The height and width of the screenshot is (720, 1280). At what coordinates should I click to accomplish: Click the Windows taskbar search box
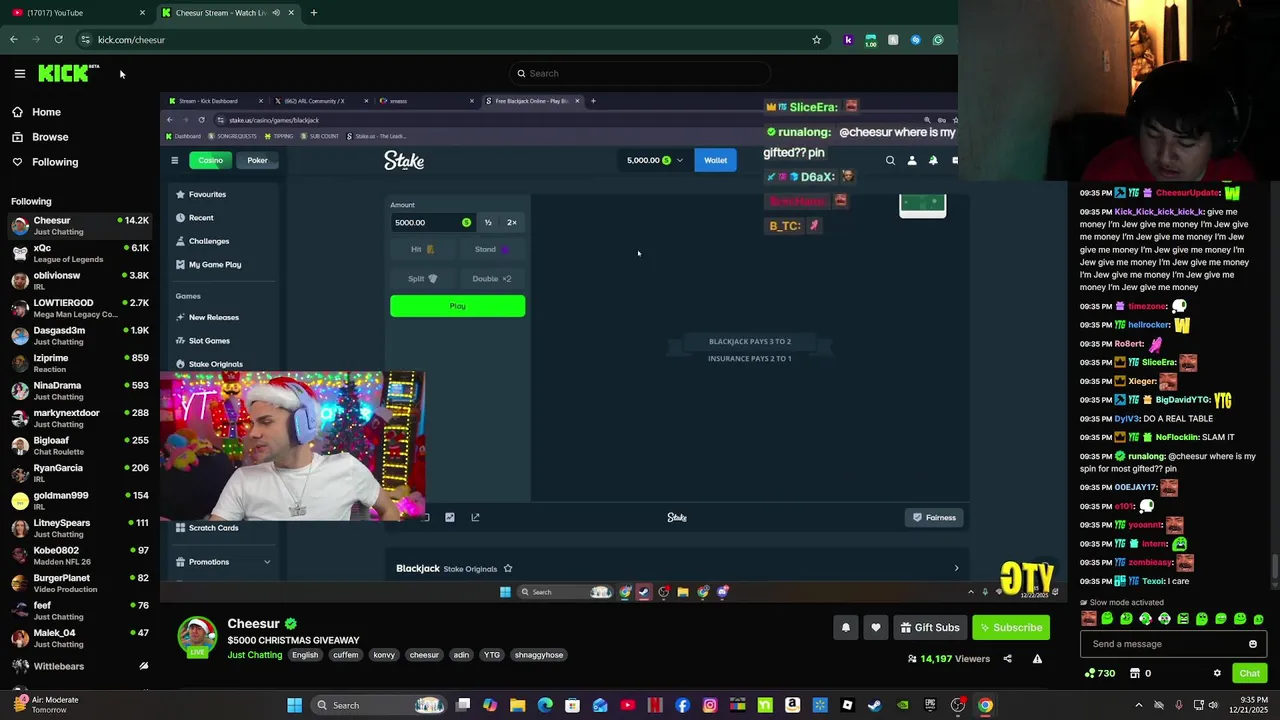377,705
